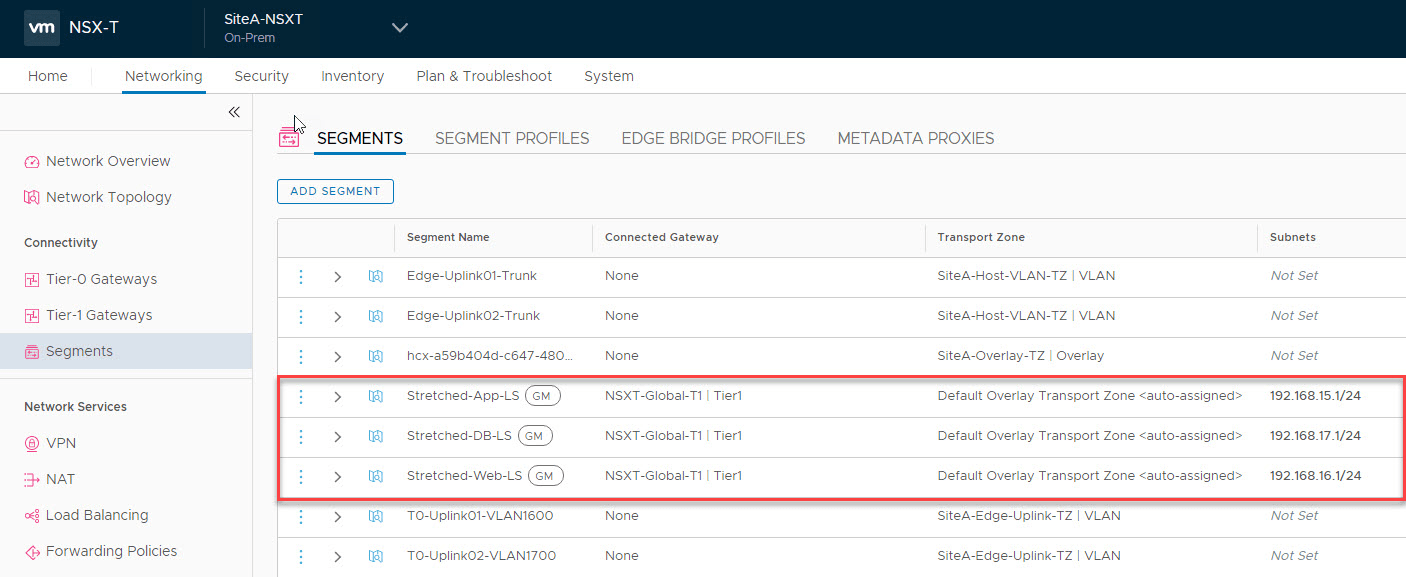Click the Forwarding Policies icon
This screenshot has width=1406, height=577.
point(32,552)
